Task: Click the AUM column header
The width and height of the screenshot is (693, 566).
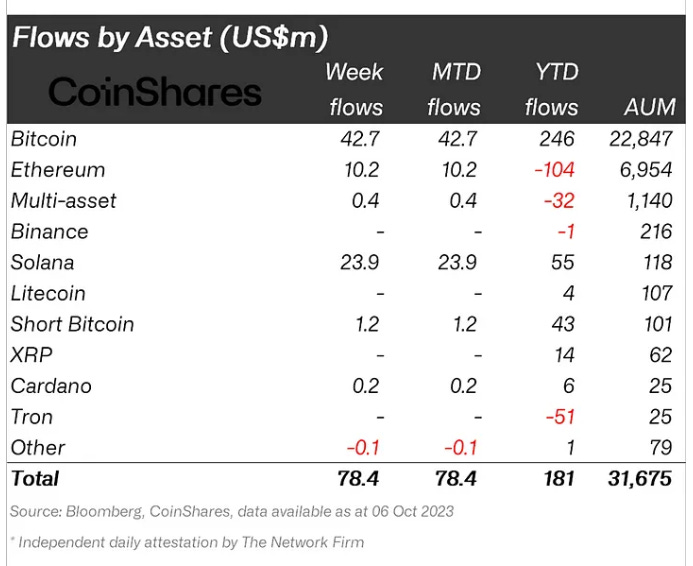Action: (650, 107)
